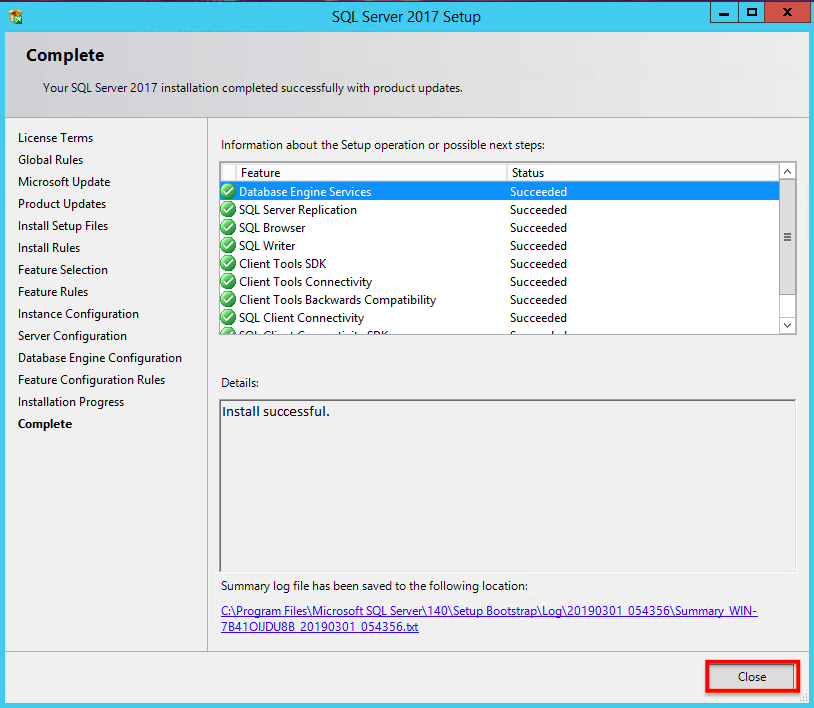Click green check icon beside SQL Writer
Viewport: 814px width, 708px height.
coord(228,245)
